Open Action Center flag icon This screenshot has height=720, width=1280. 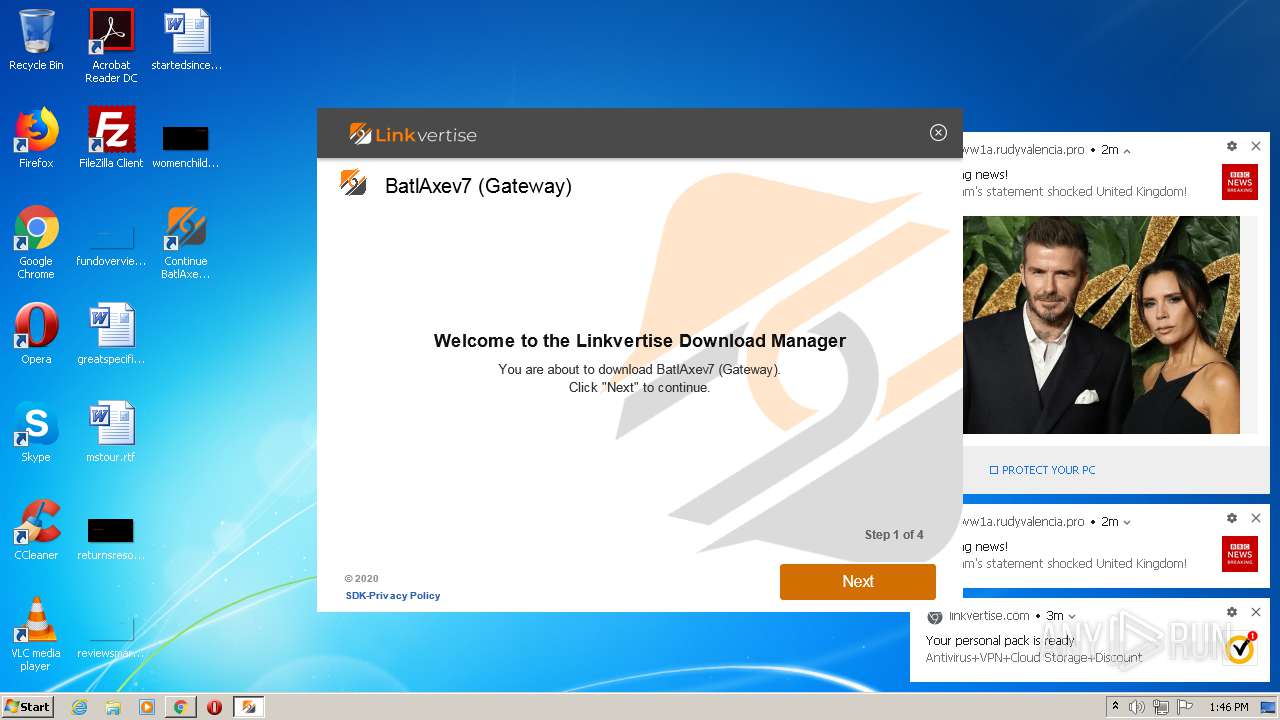1185,707
